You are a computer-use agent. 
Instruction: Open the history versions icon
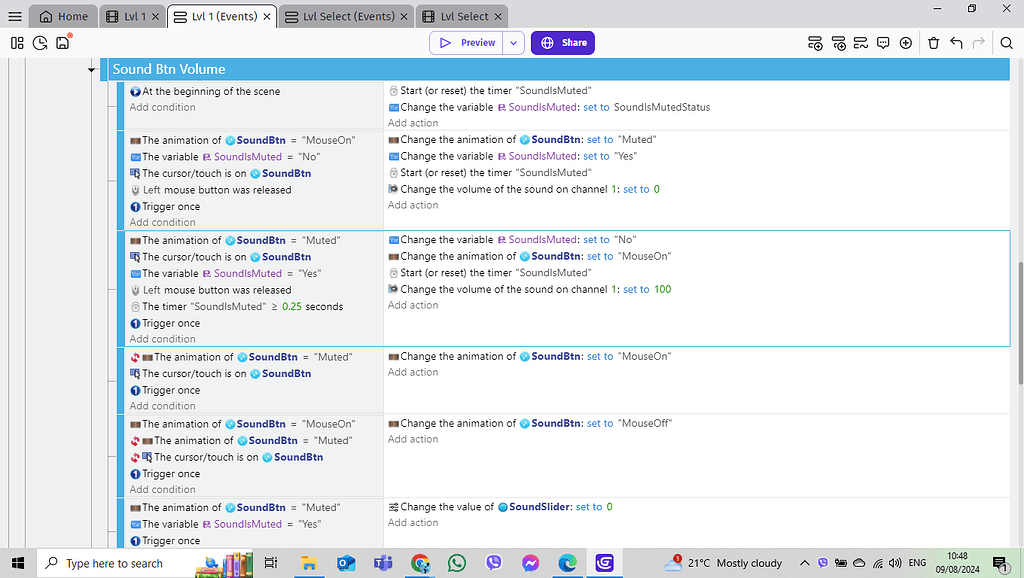[x=40, y=43]
